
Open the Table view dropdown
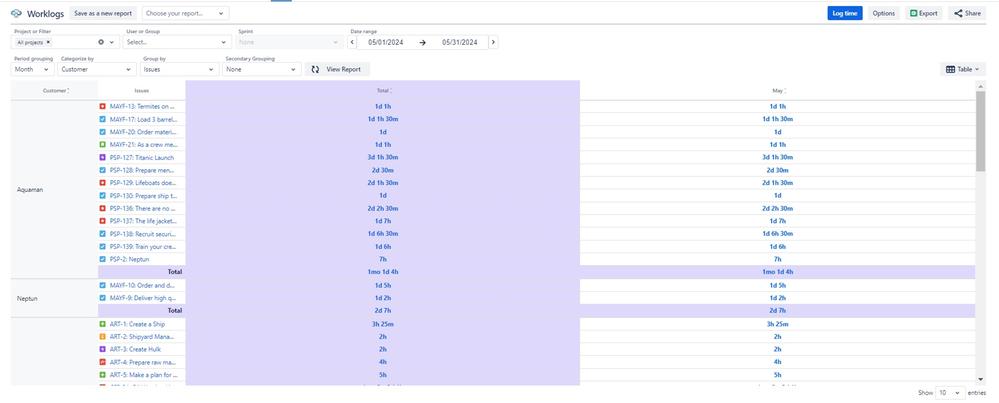pyautogui.click(x=963, y=69)
